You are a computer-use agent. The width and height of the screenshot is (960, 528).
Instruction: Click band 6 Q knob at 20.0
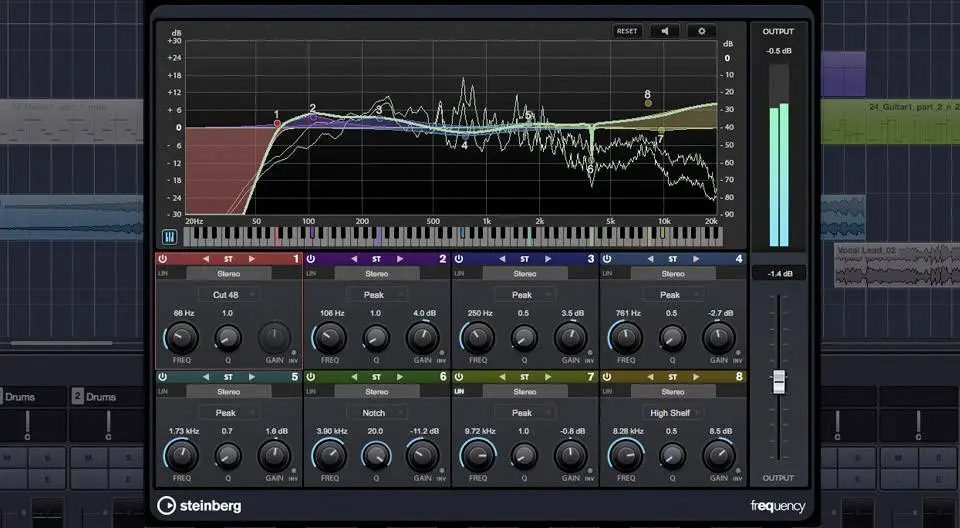(375, 456)
